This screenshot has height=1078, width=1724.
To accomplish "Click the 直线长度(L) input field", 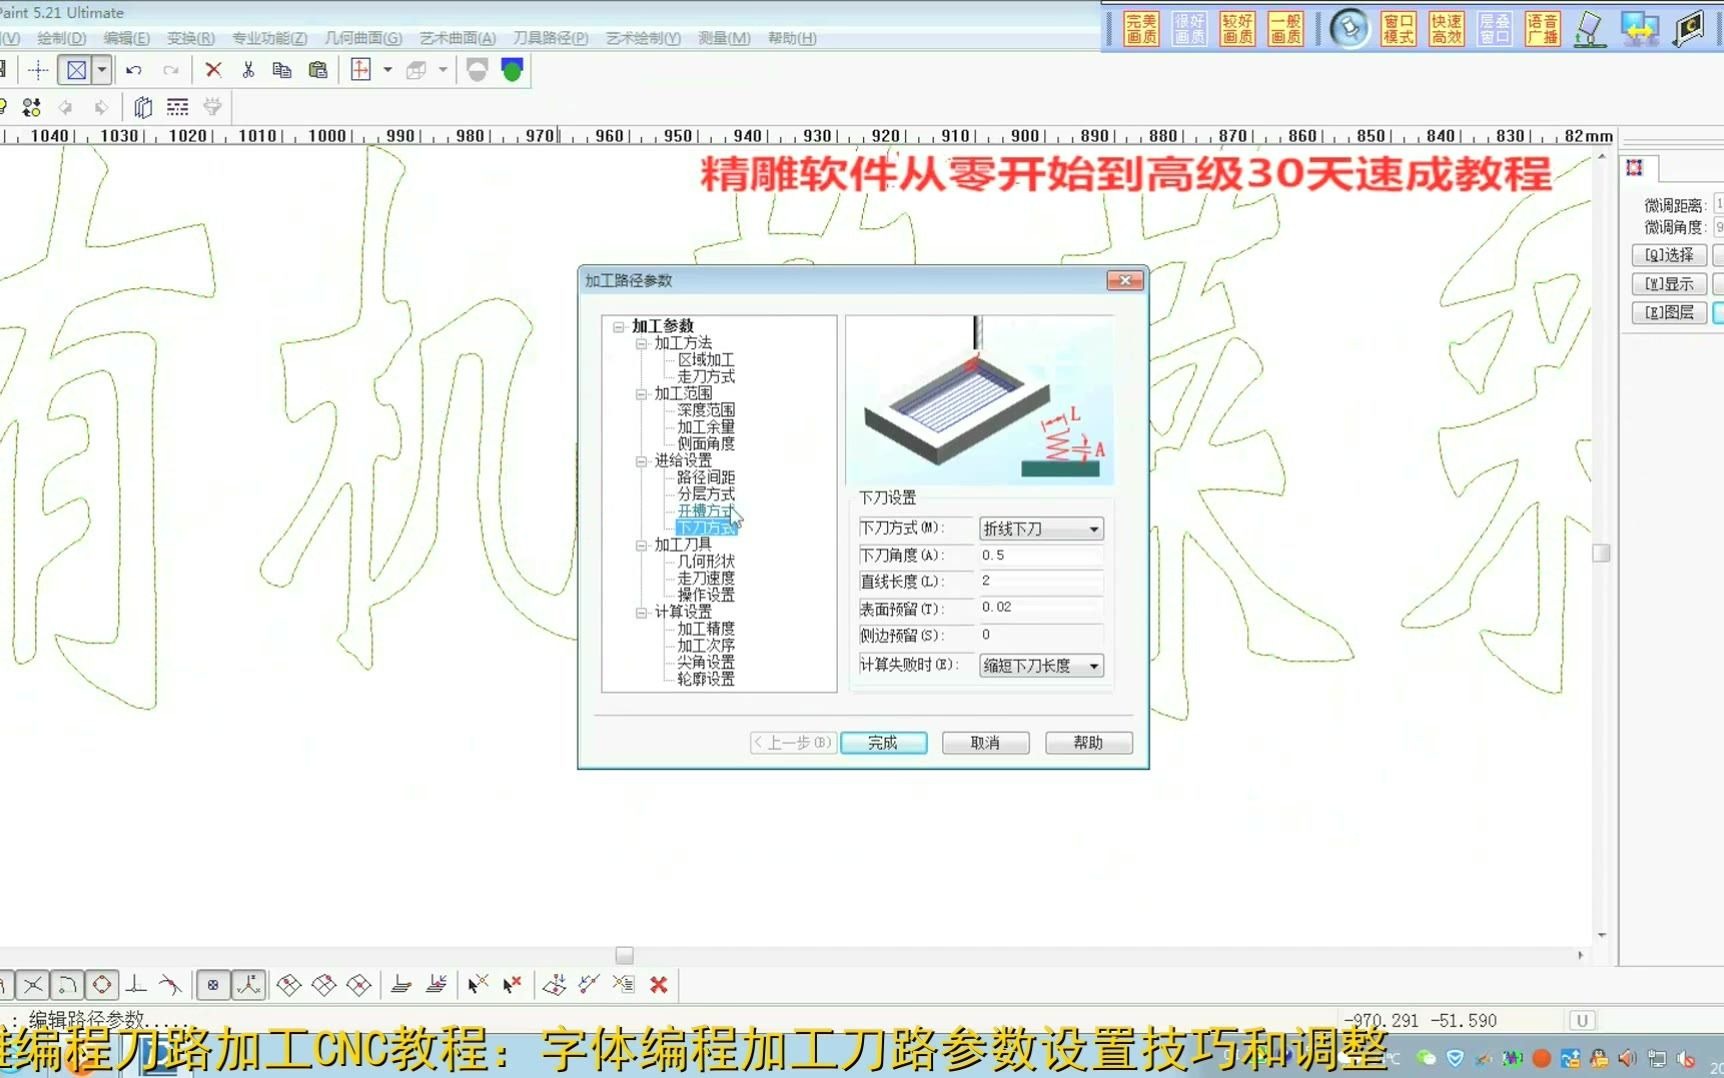I will [1040, 581].
